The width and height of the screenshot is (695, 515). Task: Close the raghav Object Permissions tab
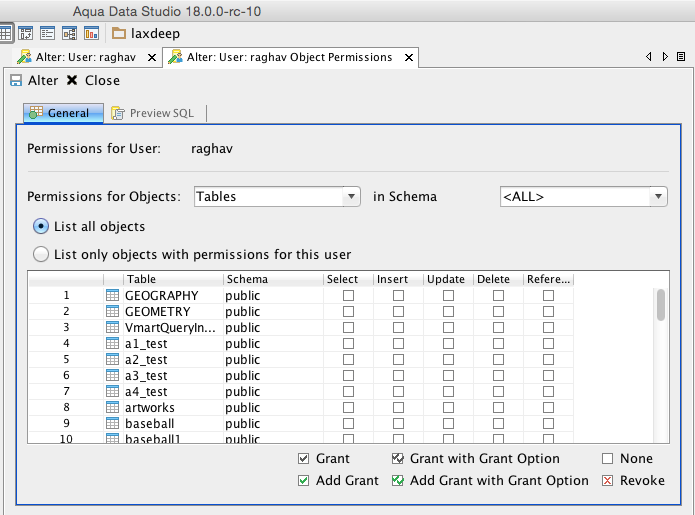tap(409, 58)
